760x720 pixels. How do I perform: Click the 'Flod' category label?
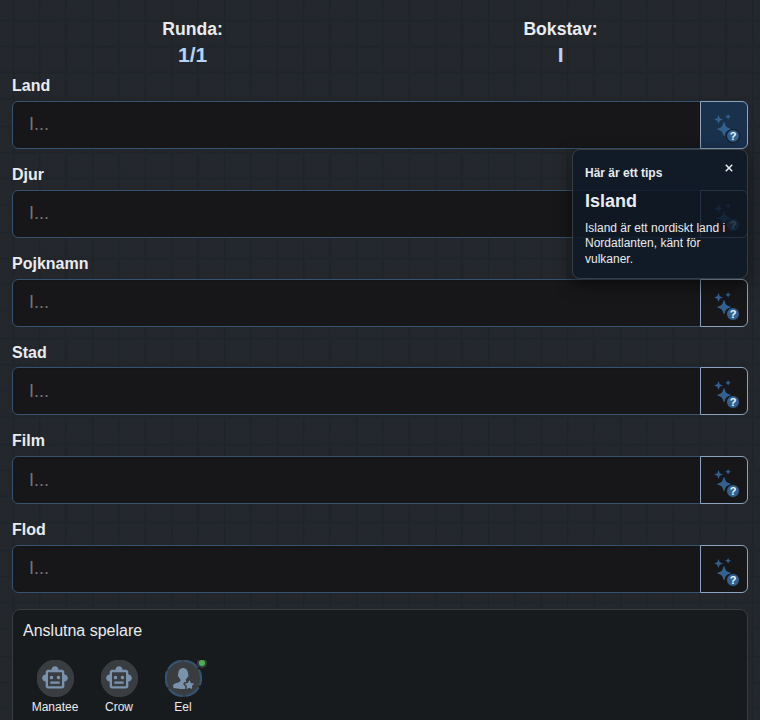click(29, 529)
